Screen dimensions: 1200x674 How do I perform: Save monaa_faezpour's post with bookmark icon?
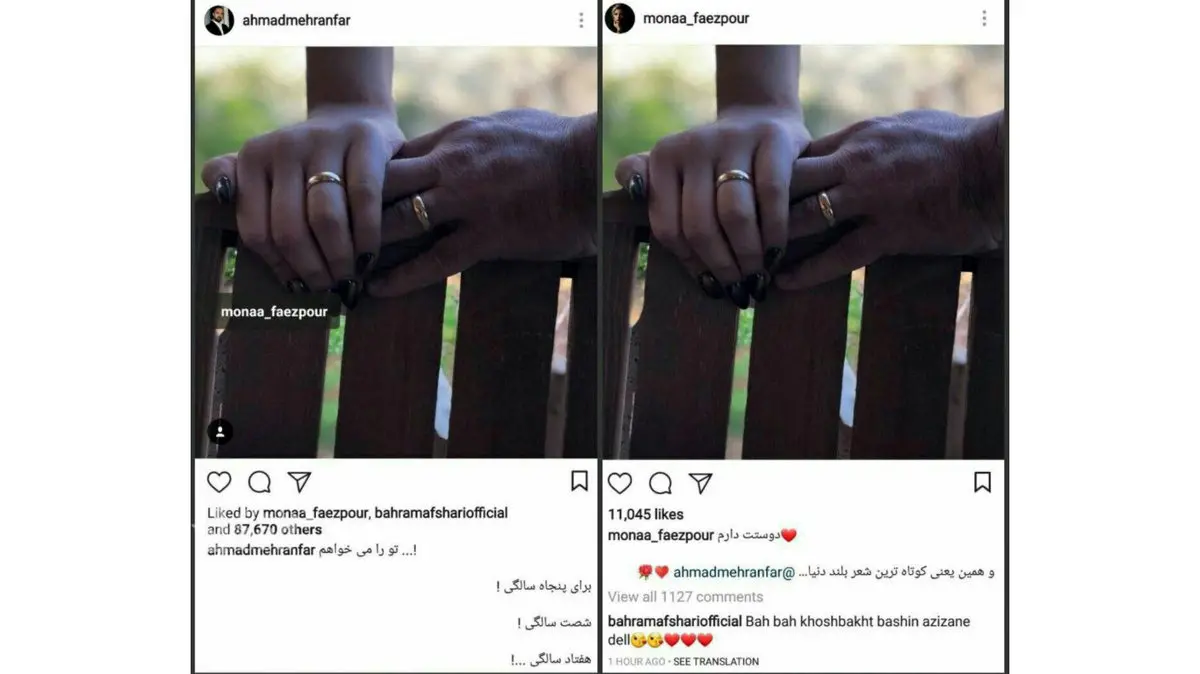click(982, 482)
